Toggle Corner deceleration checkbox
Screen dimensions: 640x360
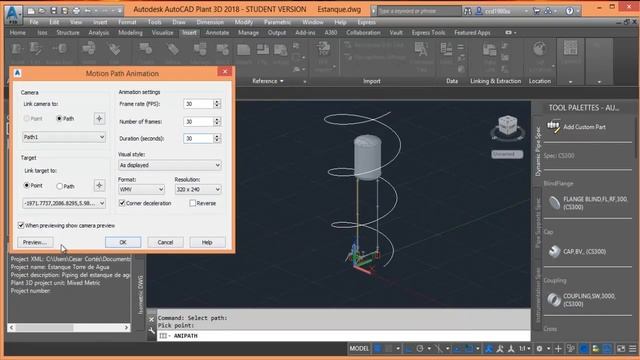(122, 203)
